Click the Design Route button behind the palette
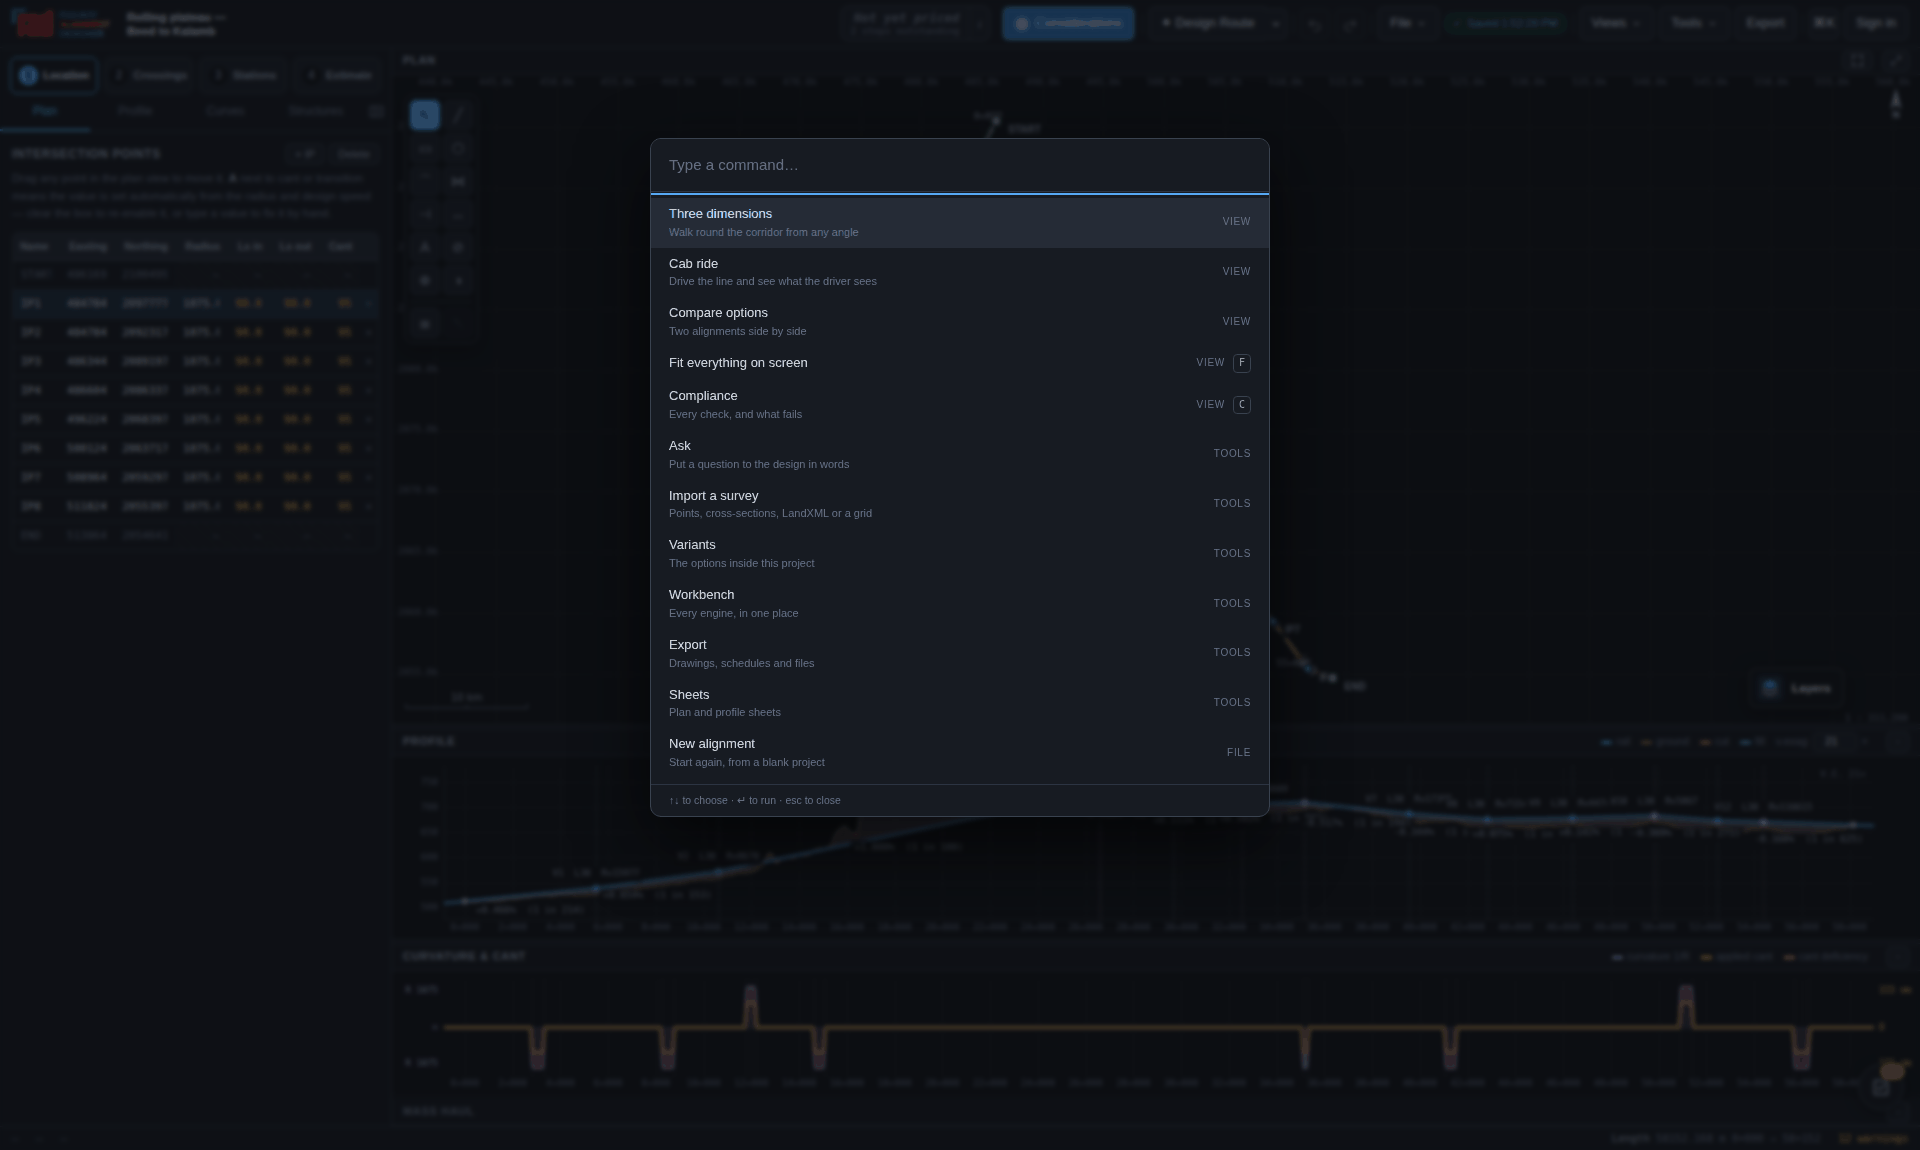The image size is (1920, 1150). pyautogui.click(x=1208, y=23)
